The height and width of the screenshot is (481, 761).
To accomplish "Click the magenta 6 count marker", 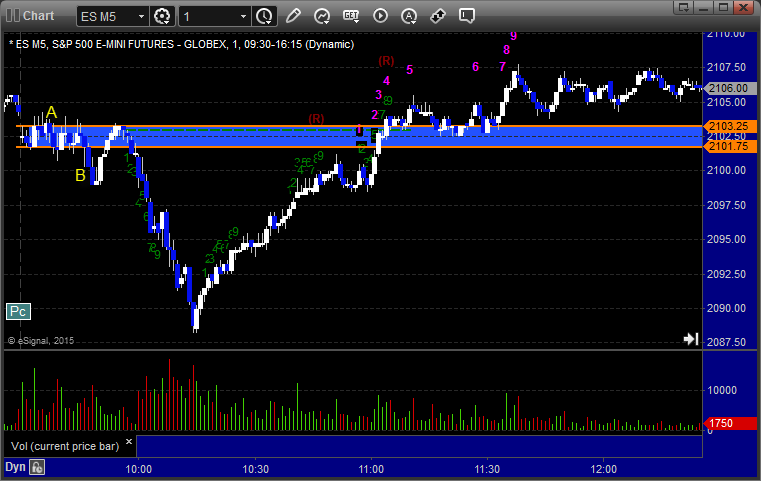I will pyautogui.click(x=476, y=67).
